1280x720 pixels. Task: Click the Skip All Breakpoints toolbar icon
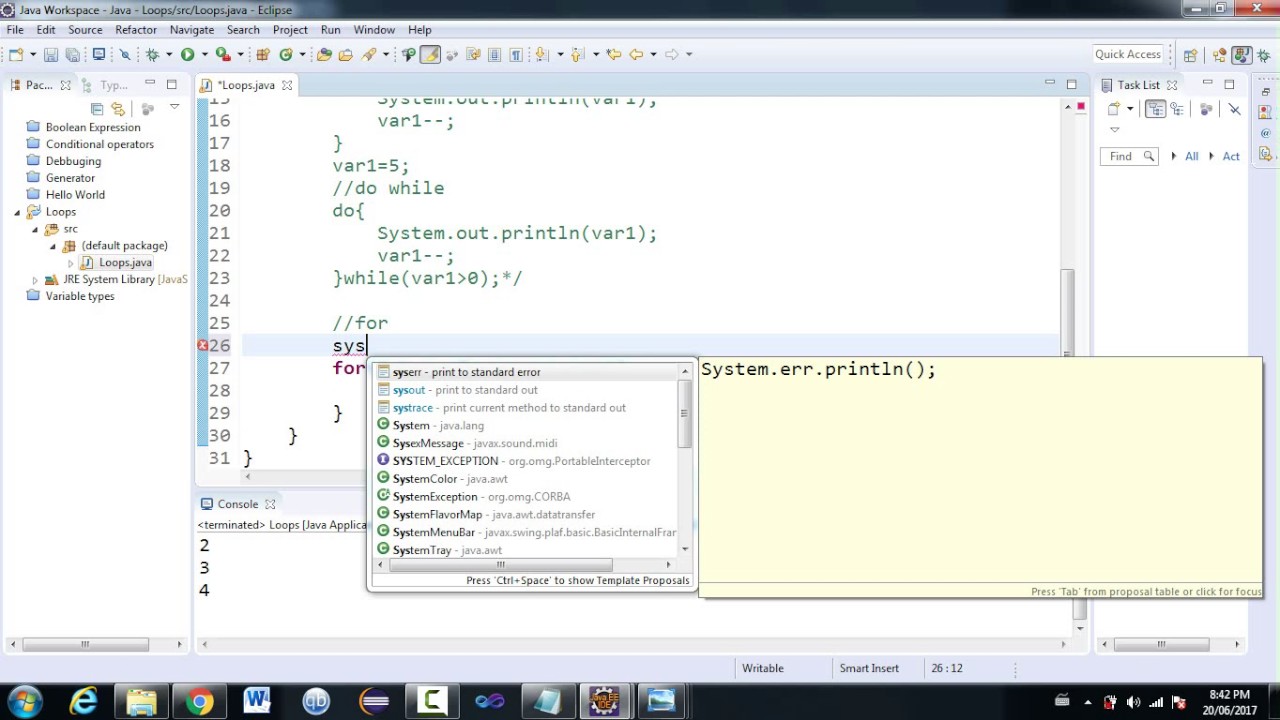[x=125, y=54]
